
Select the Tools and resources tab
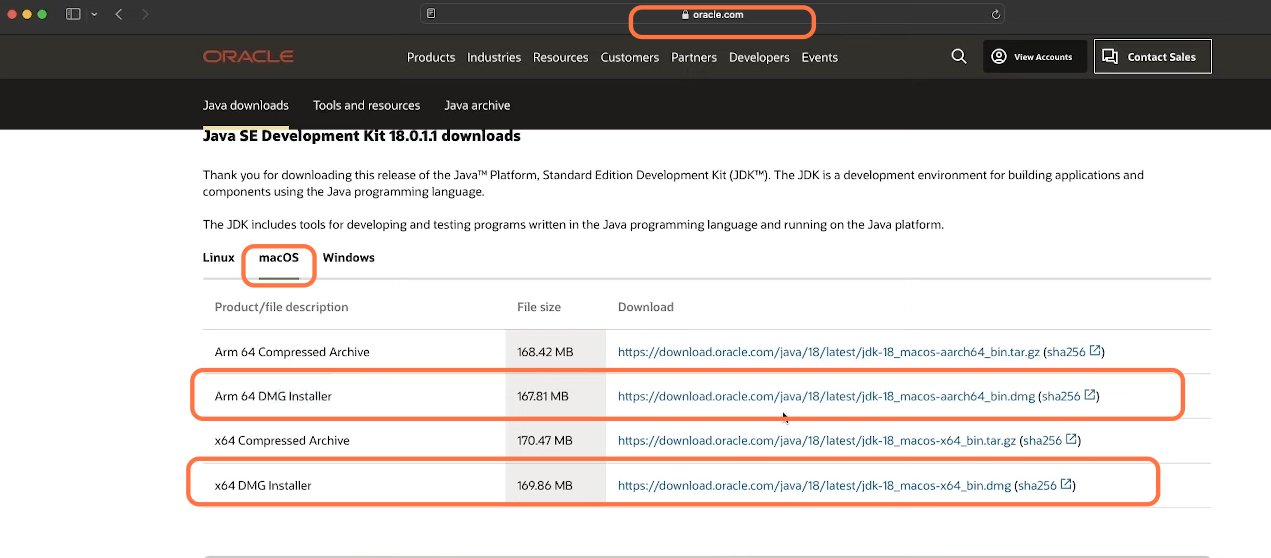pos(366,105)
